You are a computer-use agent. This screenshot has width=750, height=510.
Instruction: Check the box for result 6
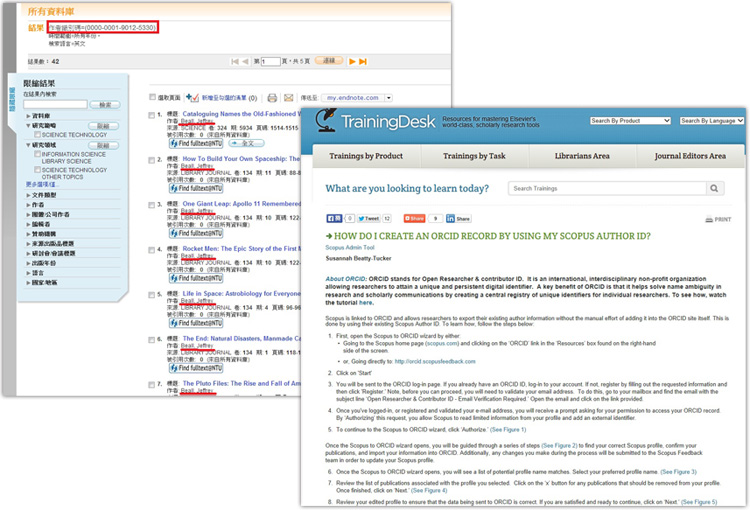point(152,340)
